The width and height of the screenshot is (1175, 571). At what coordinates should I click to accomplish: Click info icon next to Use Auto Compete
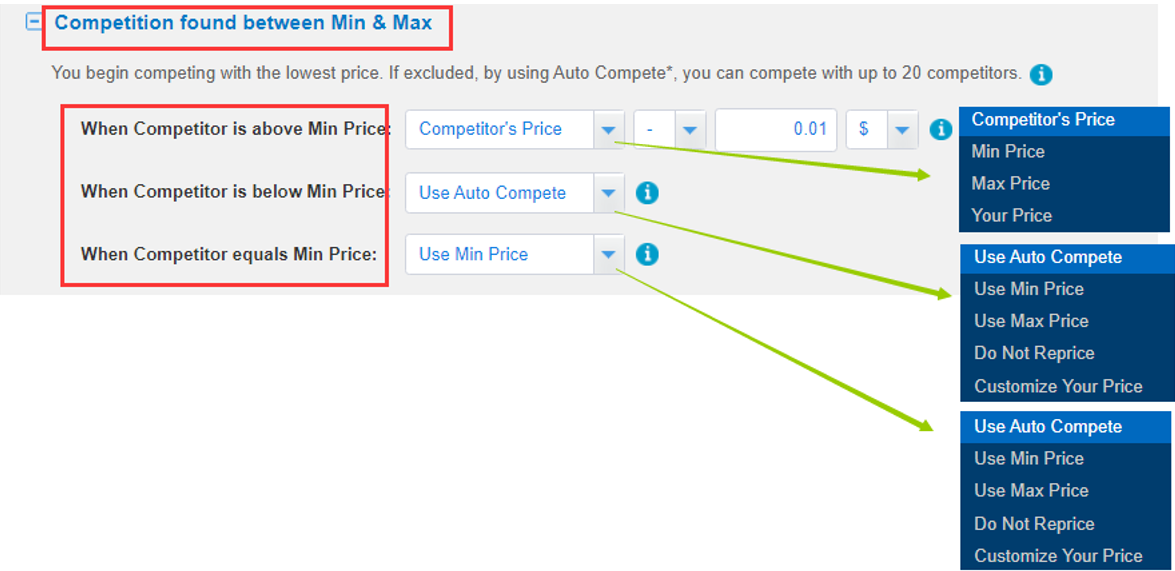647,193
